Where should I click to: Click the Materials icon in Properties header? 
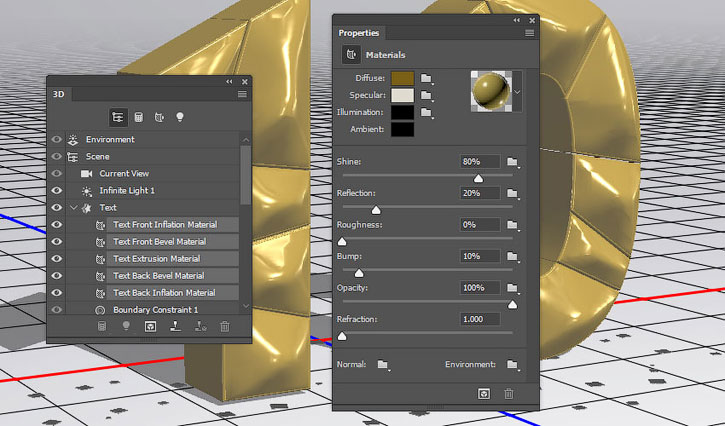coord(351,55)
